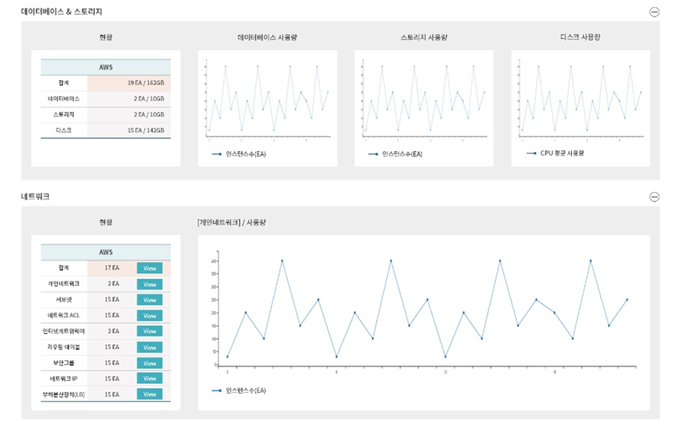Click the 개인네트워크 row label

click(64, 284)
